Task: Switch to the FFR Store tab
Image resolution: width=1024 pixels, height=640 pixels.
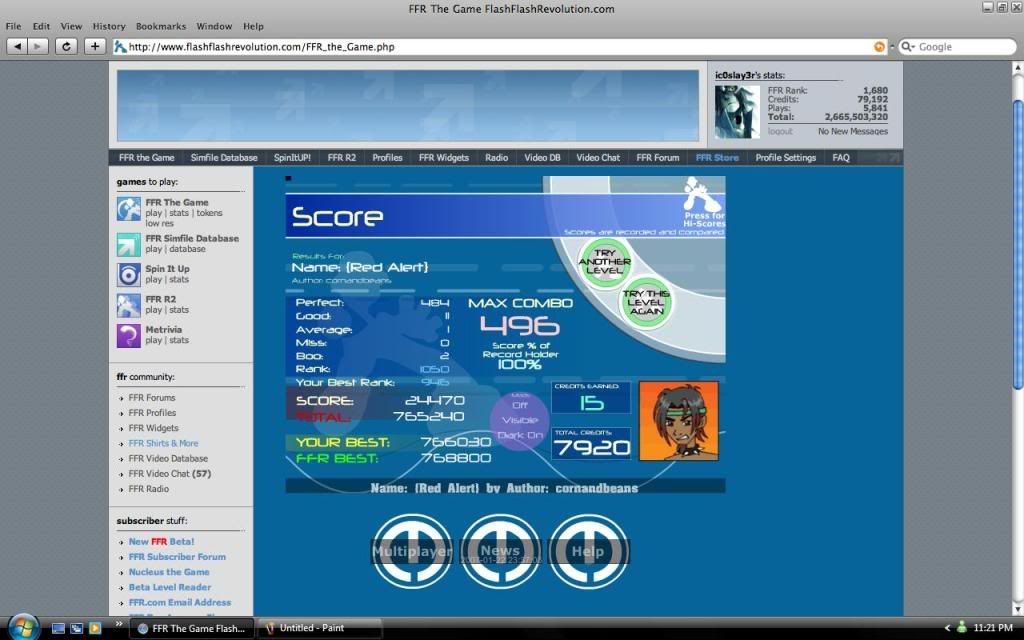Action: click(717, 158)
